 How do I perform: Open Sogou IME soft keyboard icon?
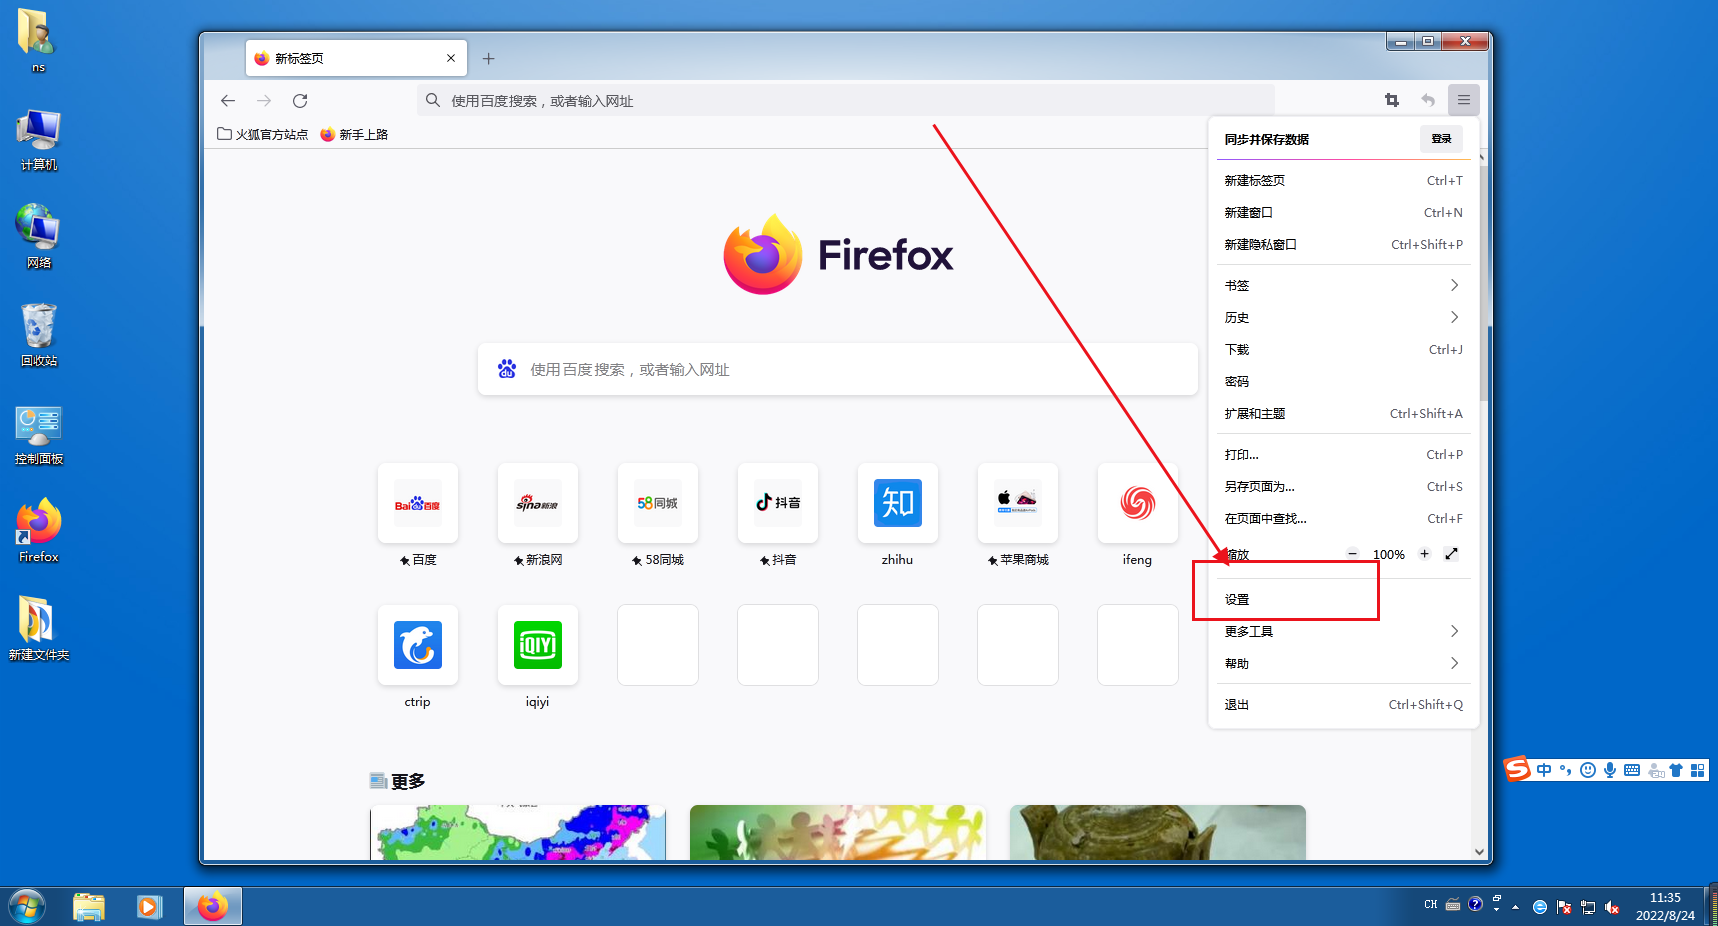(1632, 770)
